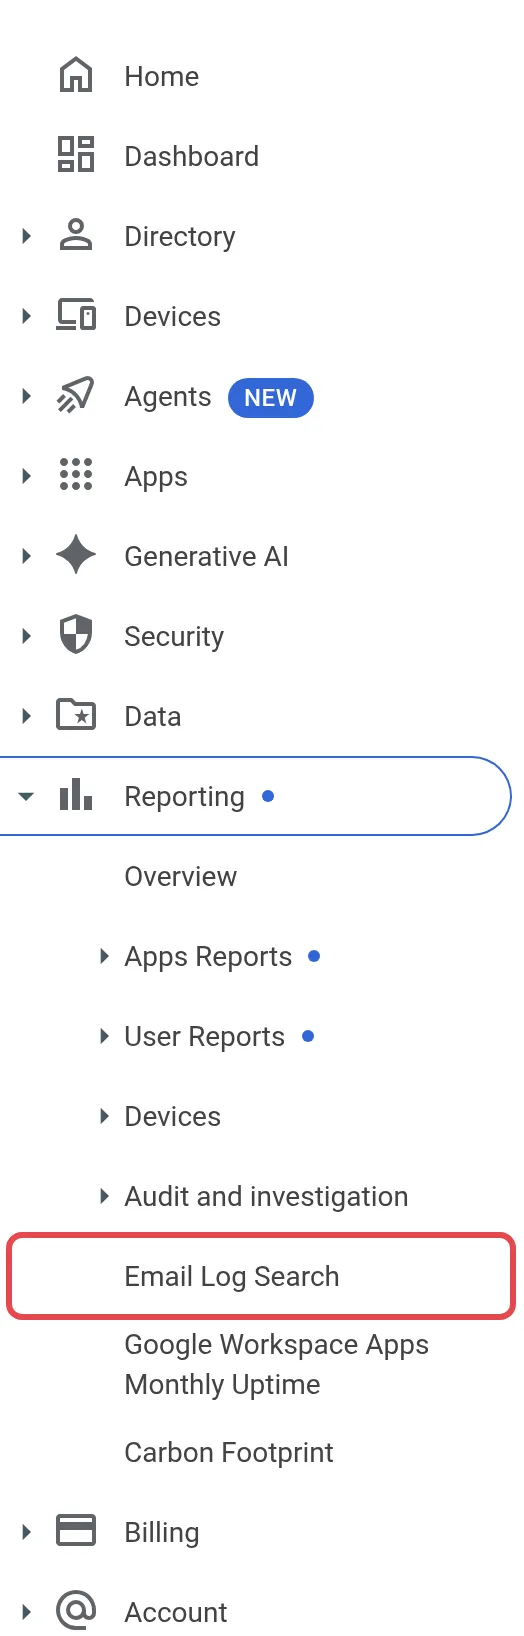Select the Apps Reports label
The image size is (524, 1636).
pos(208,957)
